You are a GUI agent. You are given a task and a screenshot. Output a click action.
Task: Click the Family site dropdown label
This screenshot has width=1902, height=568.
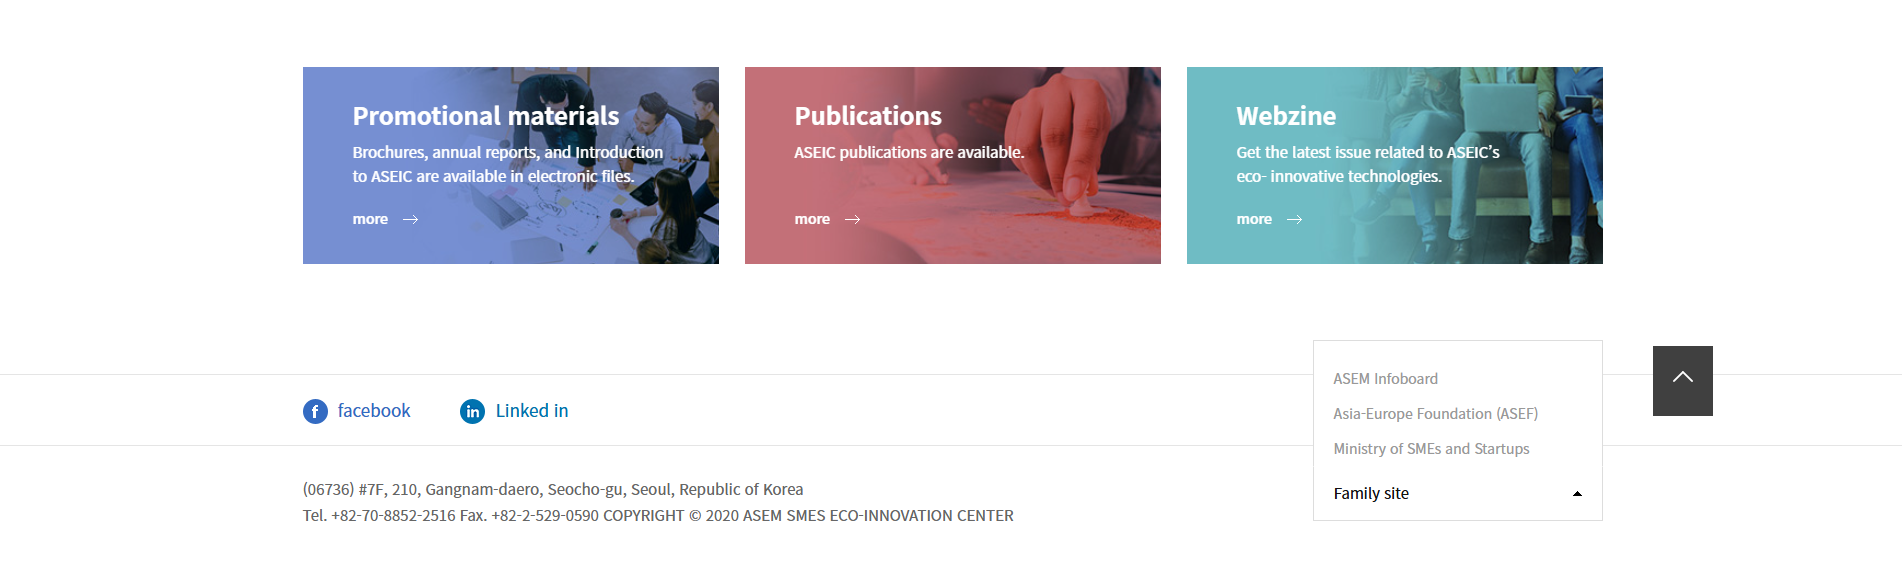pyautogui.click(x=1371, y=494)
